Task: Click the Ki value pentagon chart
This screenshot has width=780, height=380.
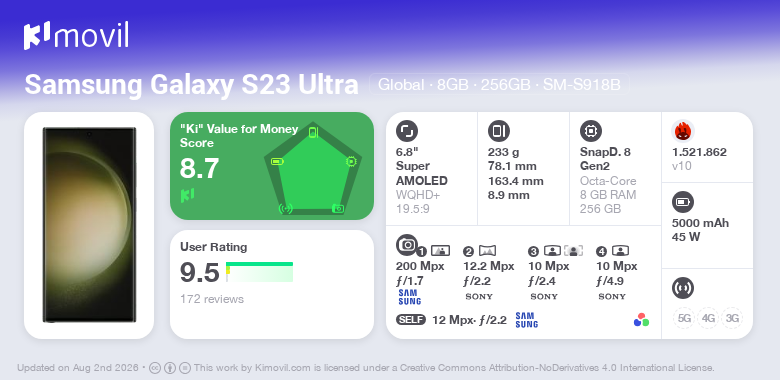Action: click(x=313, y=169)
